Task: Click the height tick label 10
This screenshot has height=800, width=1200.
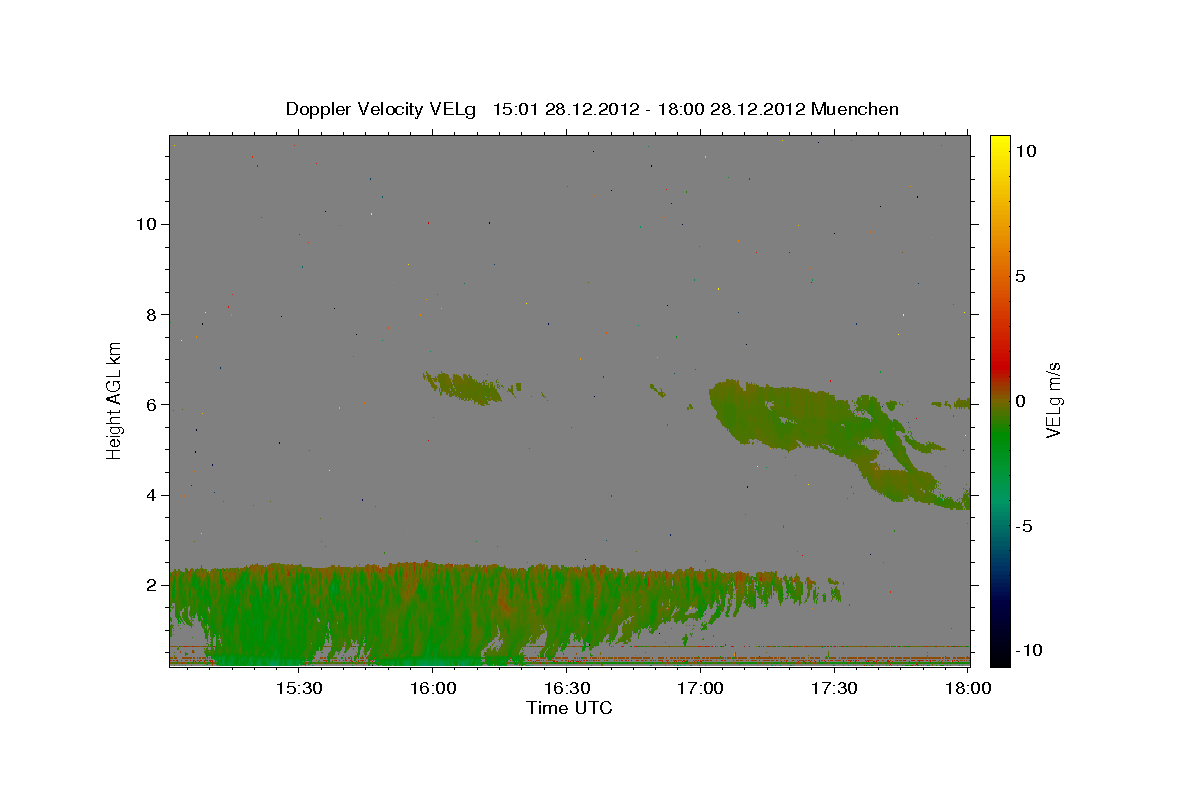Action: [145, 224]
